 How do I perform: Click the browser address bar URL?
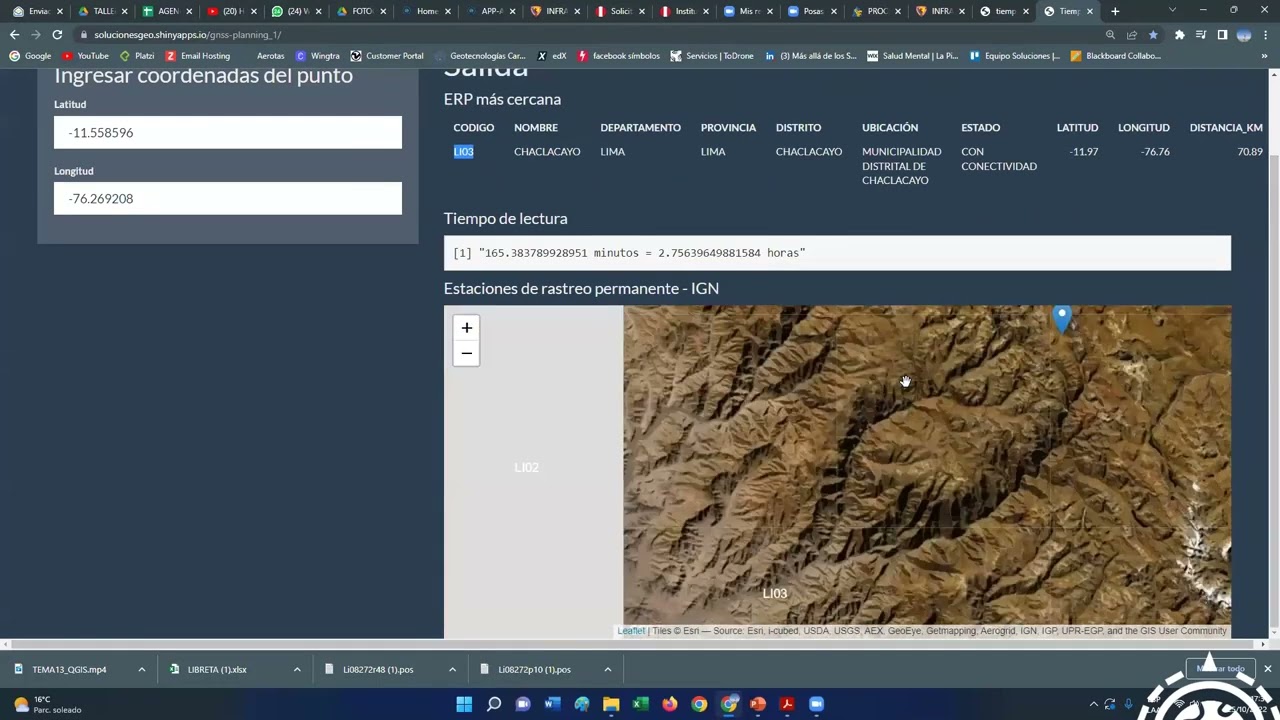click(x=188, y=34)
